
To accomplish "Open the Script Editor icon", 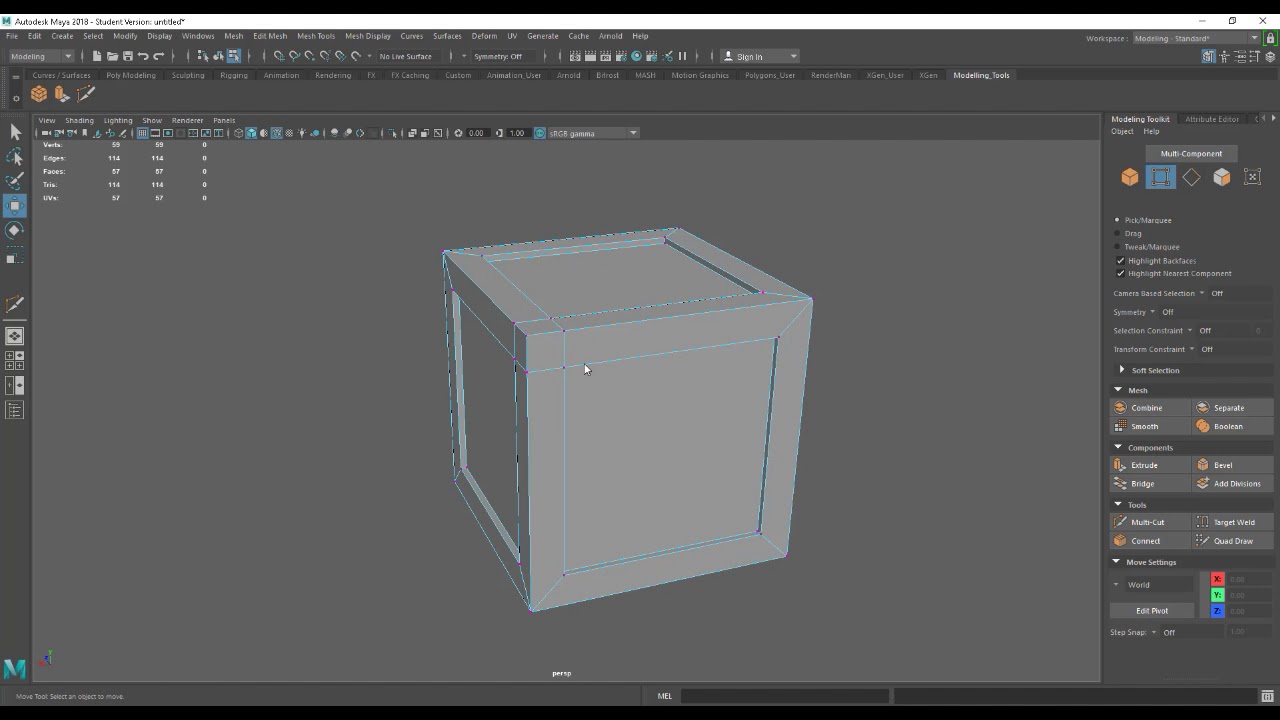I will tap(1267, 696).
